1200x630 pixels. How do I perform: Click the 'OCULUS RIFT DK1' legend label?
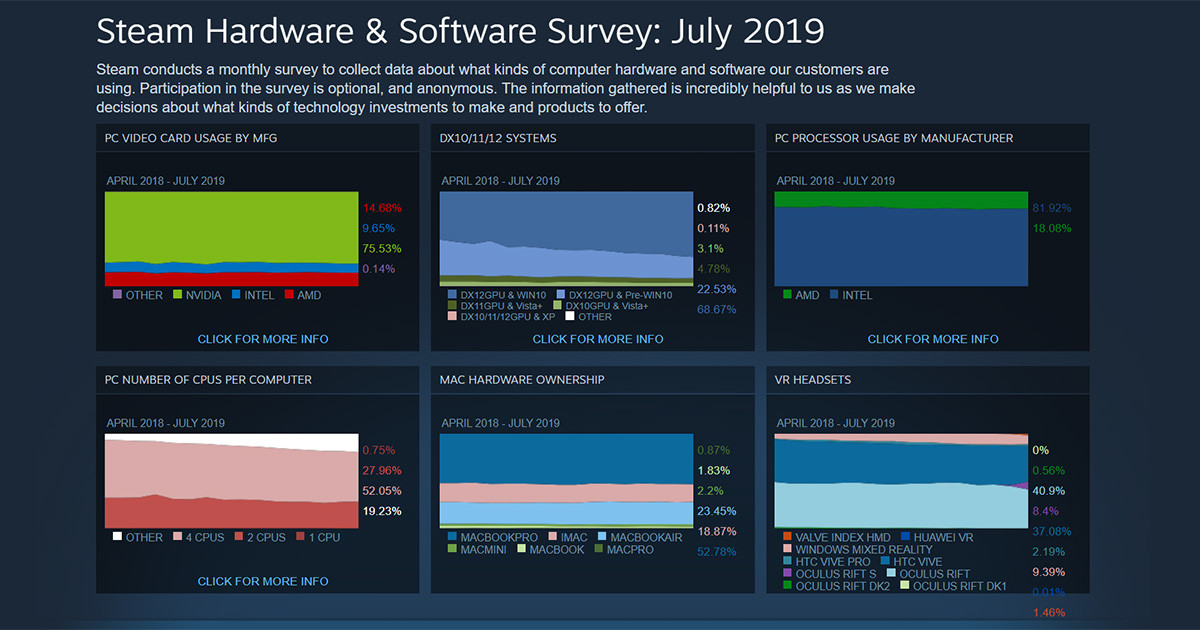[x=960, y=586]
